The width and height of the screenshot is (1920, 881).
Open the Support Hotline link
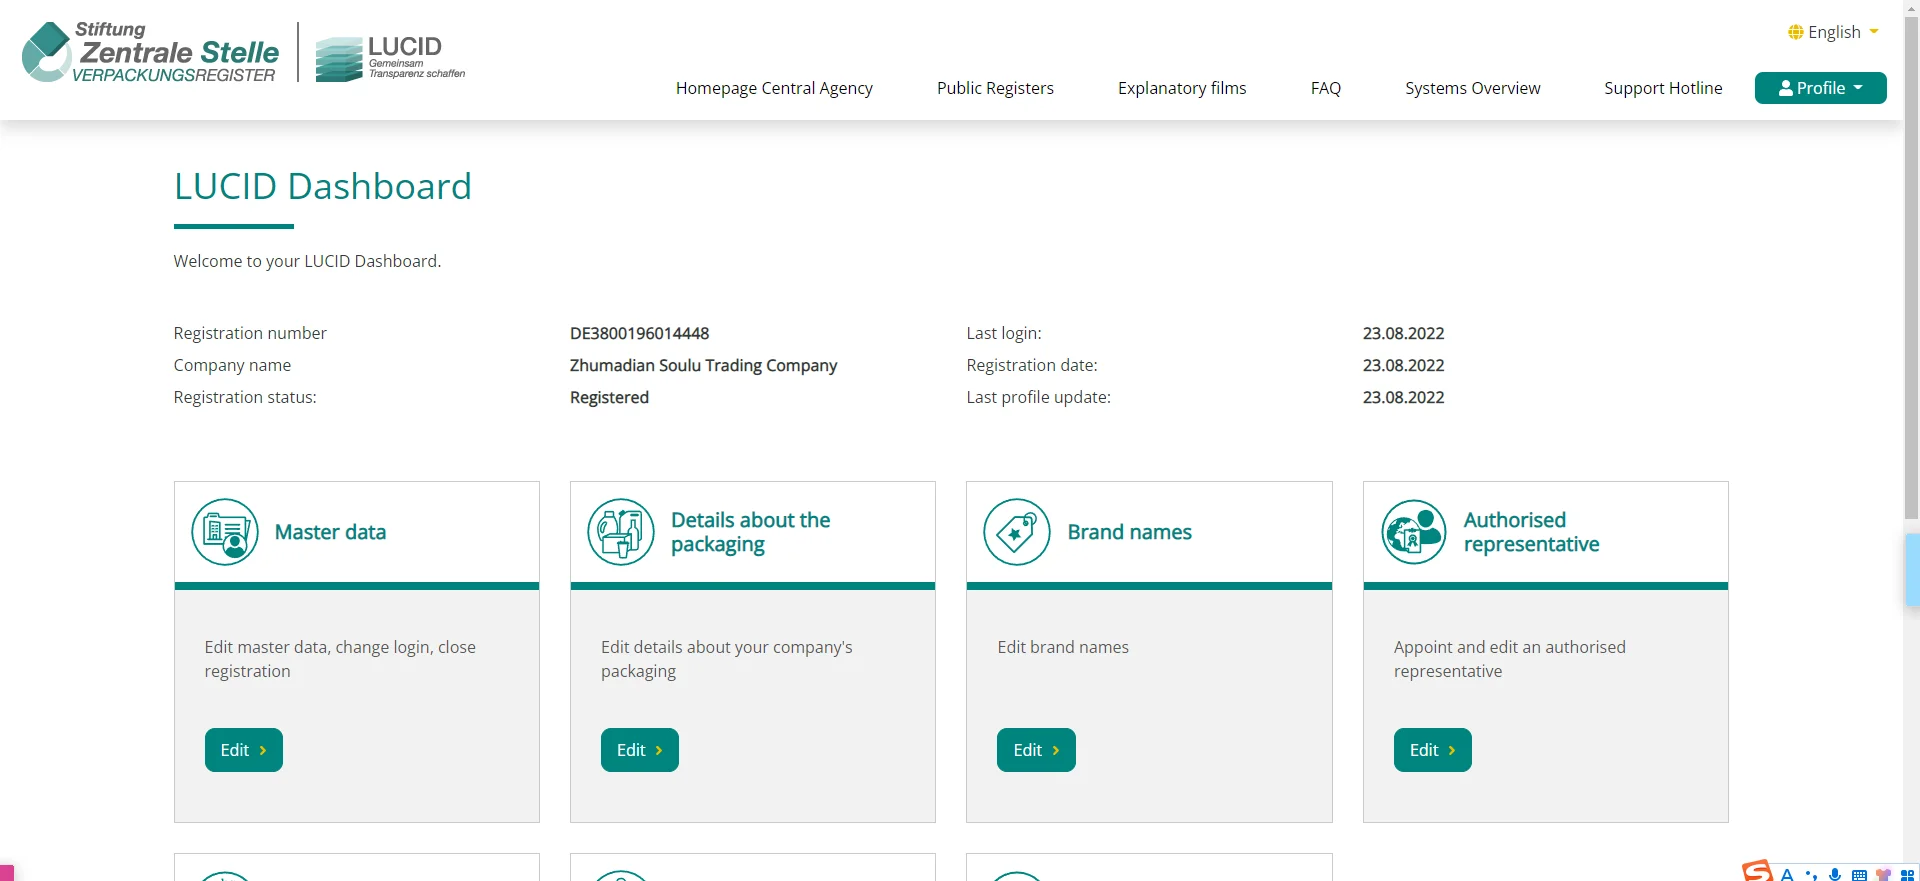[1663, 88]
